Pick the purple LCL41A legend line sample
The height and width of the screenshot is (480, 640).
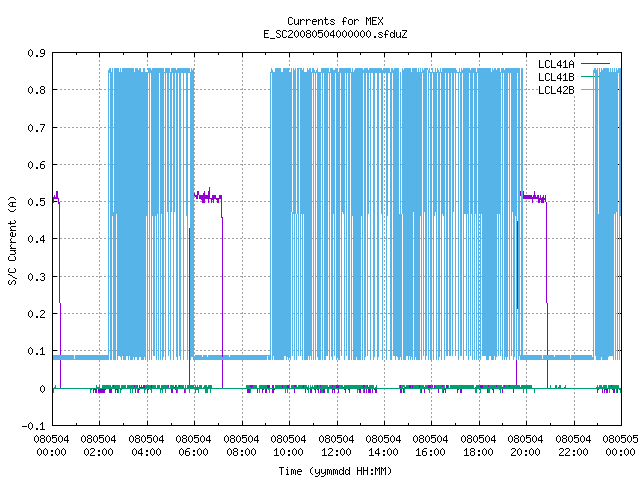(595, 64)
